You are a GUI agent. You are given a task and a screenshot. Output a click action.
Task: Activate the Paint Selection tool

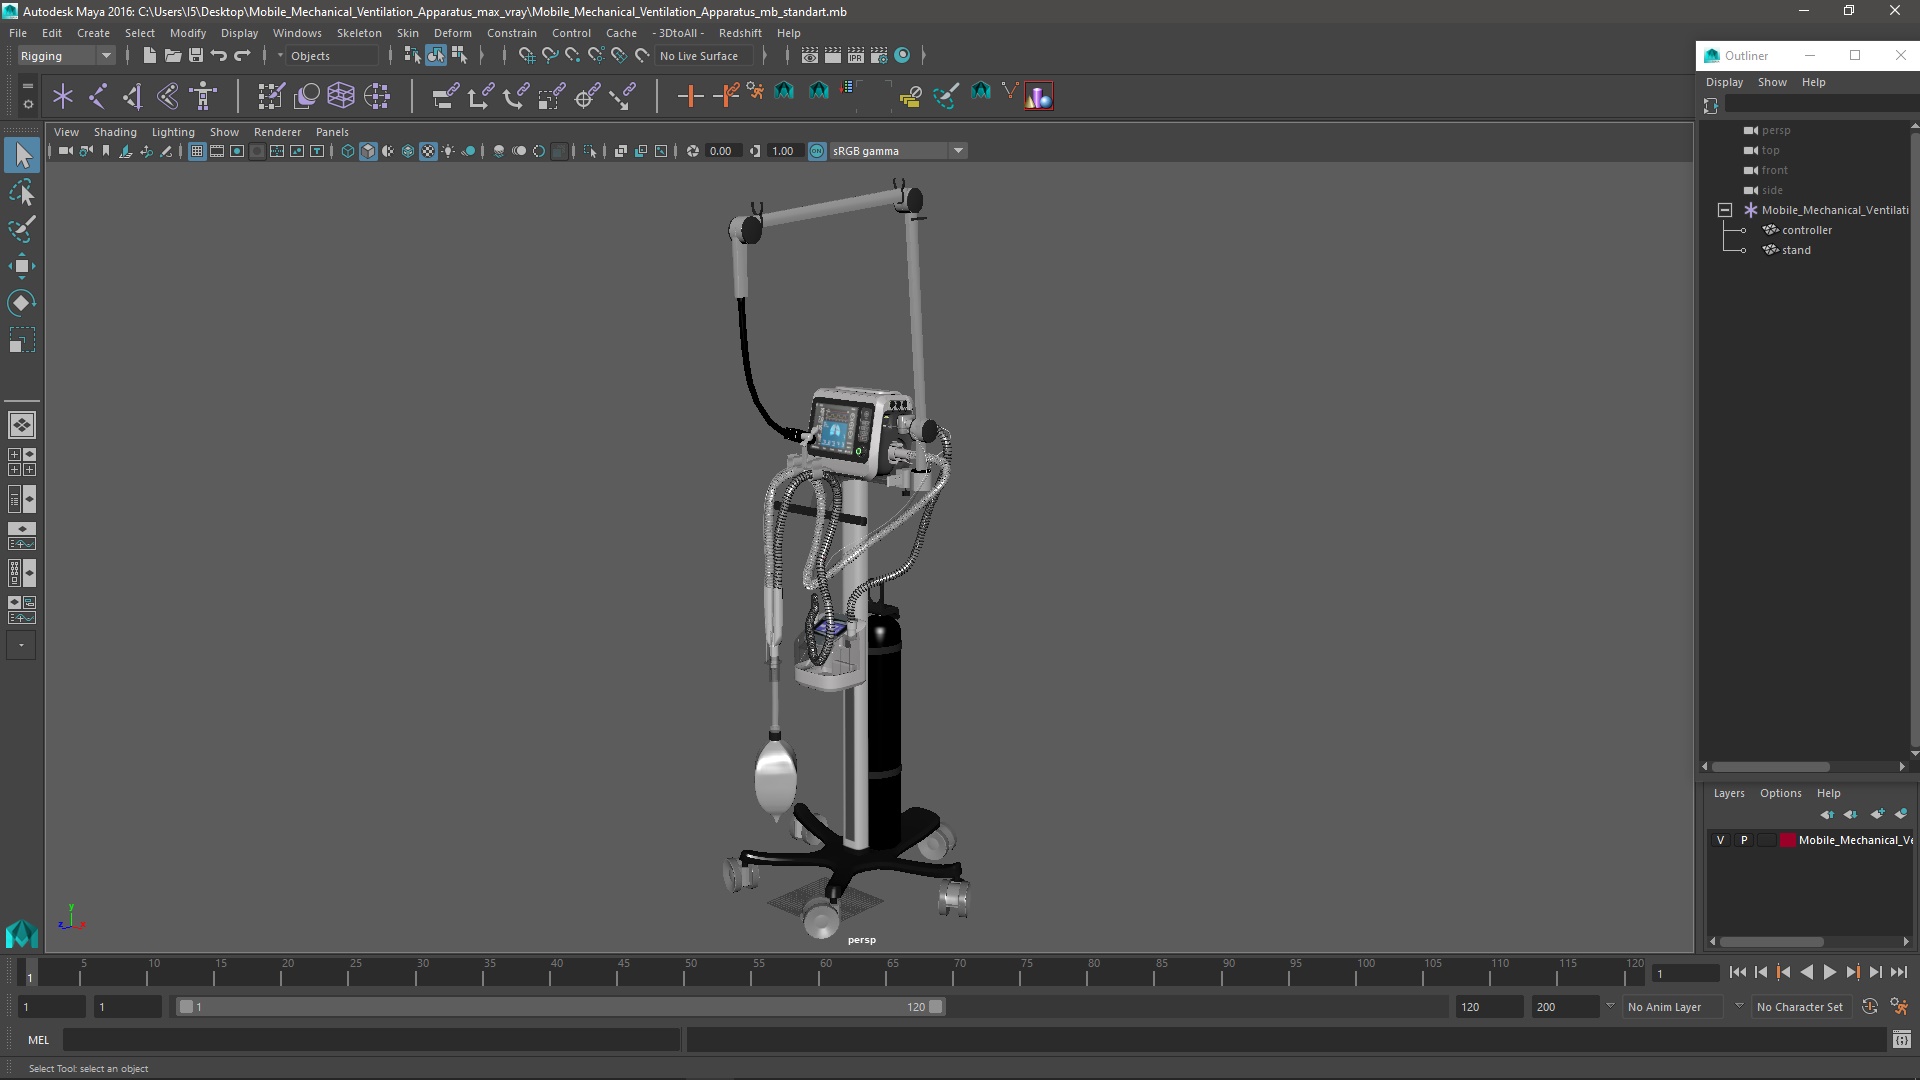tap(22, 229)
